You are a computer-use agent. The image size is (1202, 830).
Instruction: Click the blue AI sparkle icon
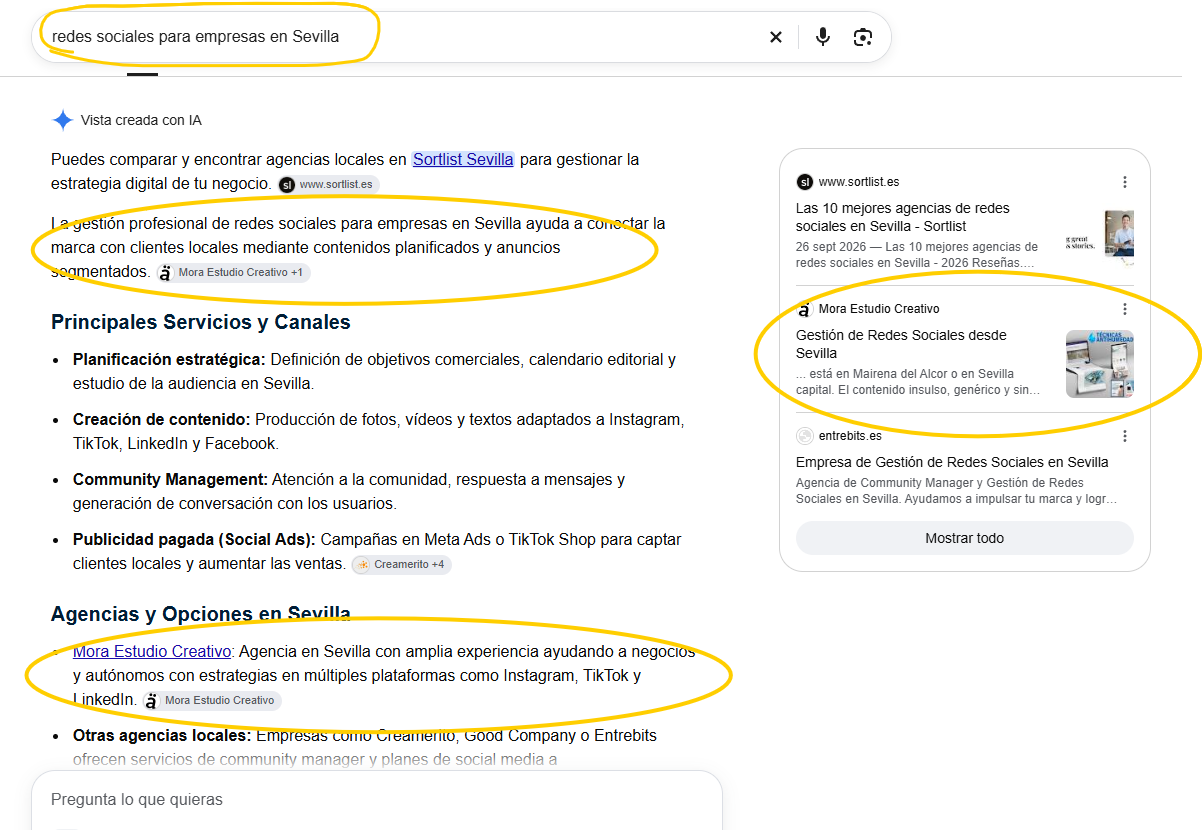pyautogui.click(x=63, y=120)
